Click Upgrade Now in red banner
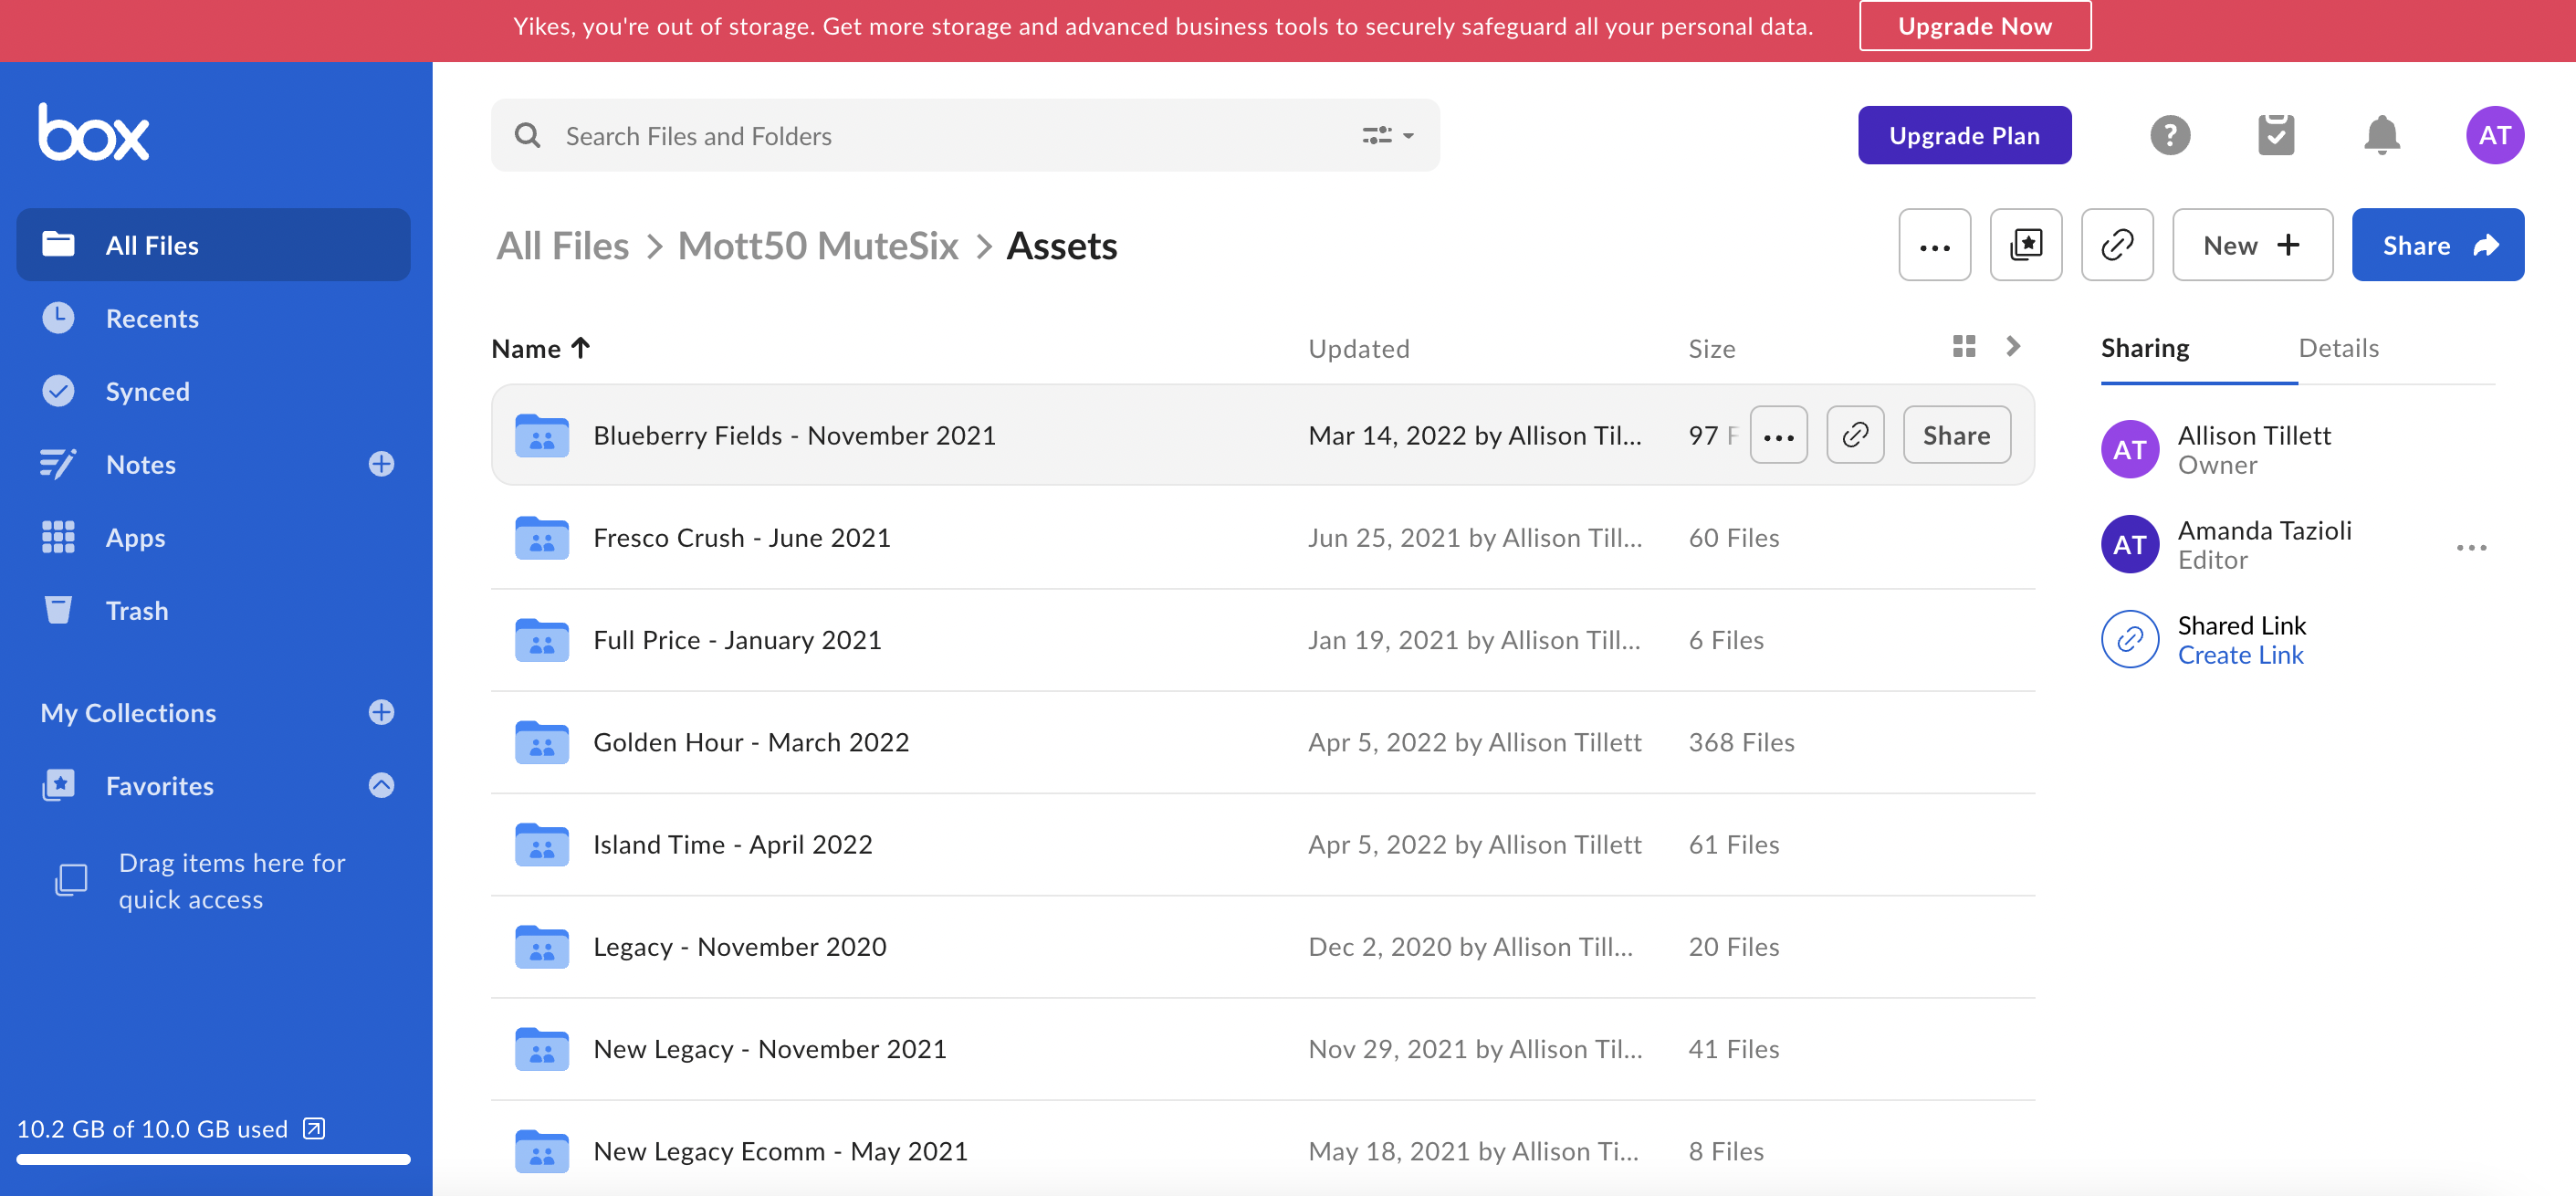Screen dimensions: 2576x1196 pos(1975,26)
